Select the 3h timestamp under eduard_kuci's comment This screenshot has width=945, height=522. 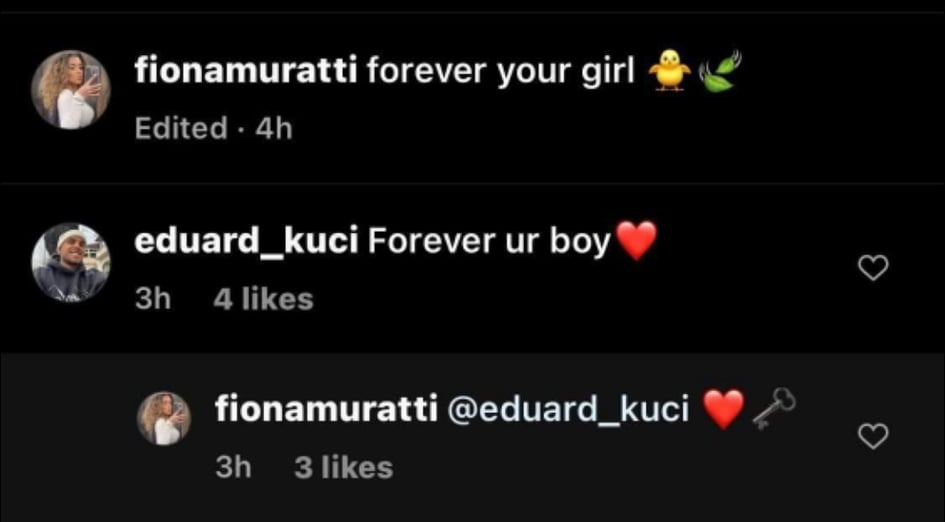pyautogui.click(x=153, y=299)
